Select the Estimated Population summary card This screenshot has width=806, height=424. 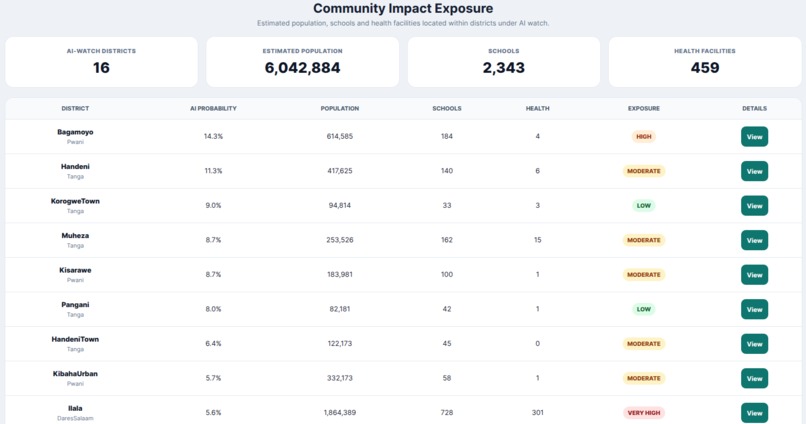[302, 62]
